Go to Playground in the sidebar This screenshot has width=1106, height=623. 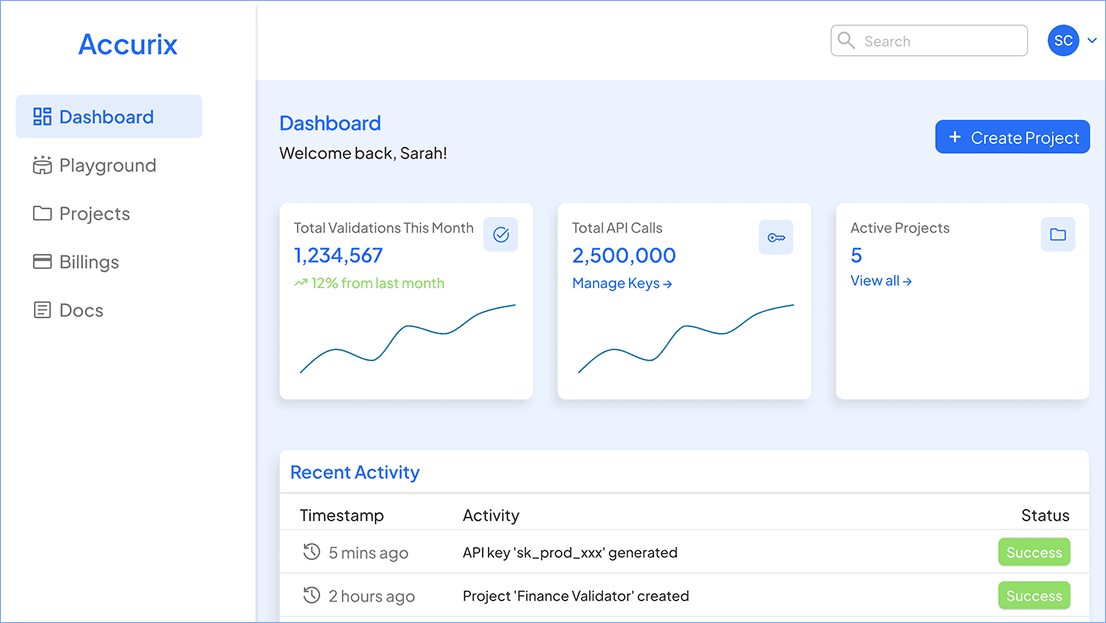pyautogui.click(x=107, y=166)
